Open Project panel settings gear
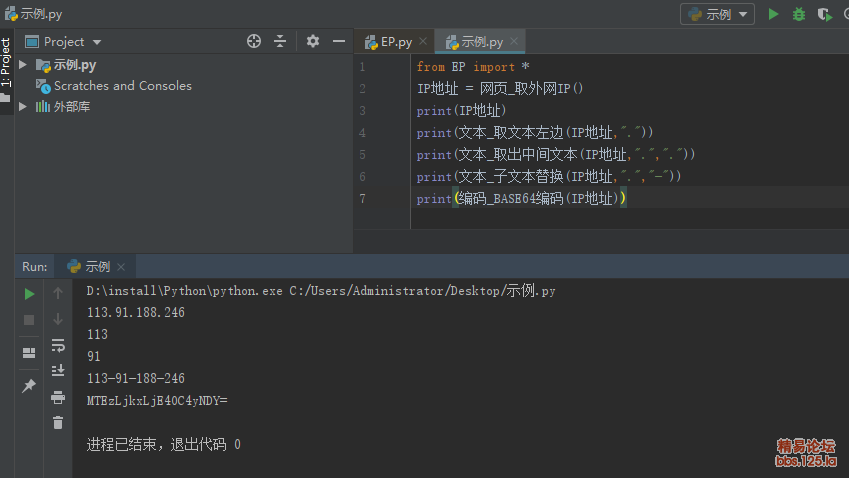Screen dimensions: 849x478 pos(313,41)
